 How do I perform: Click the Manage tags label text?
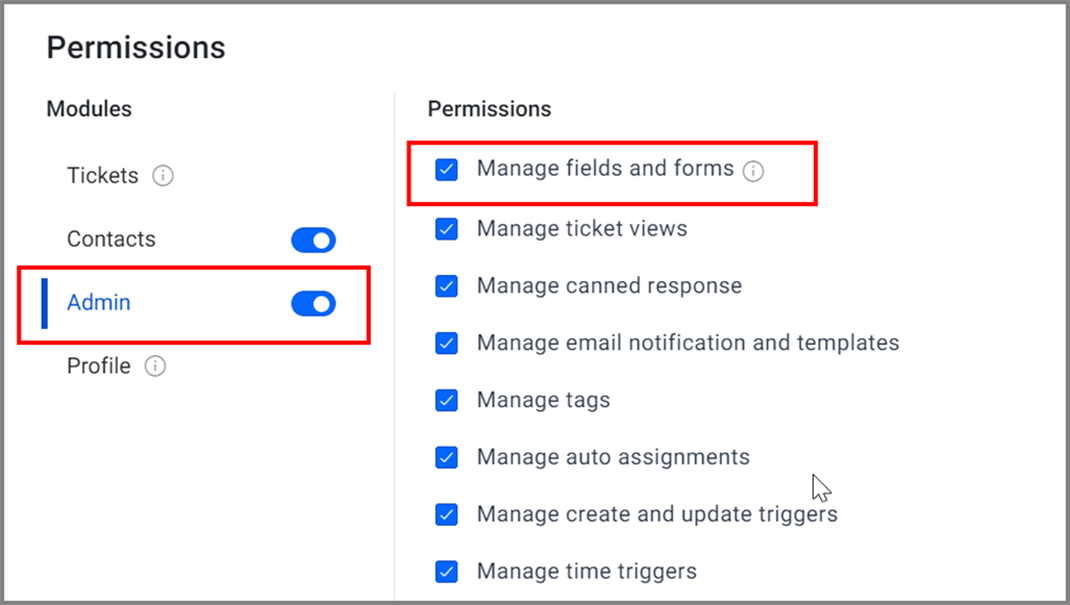tap(543, 400)
